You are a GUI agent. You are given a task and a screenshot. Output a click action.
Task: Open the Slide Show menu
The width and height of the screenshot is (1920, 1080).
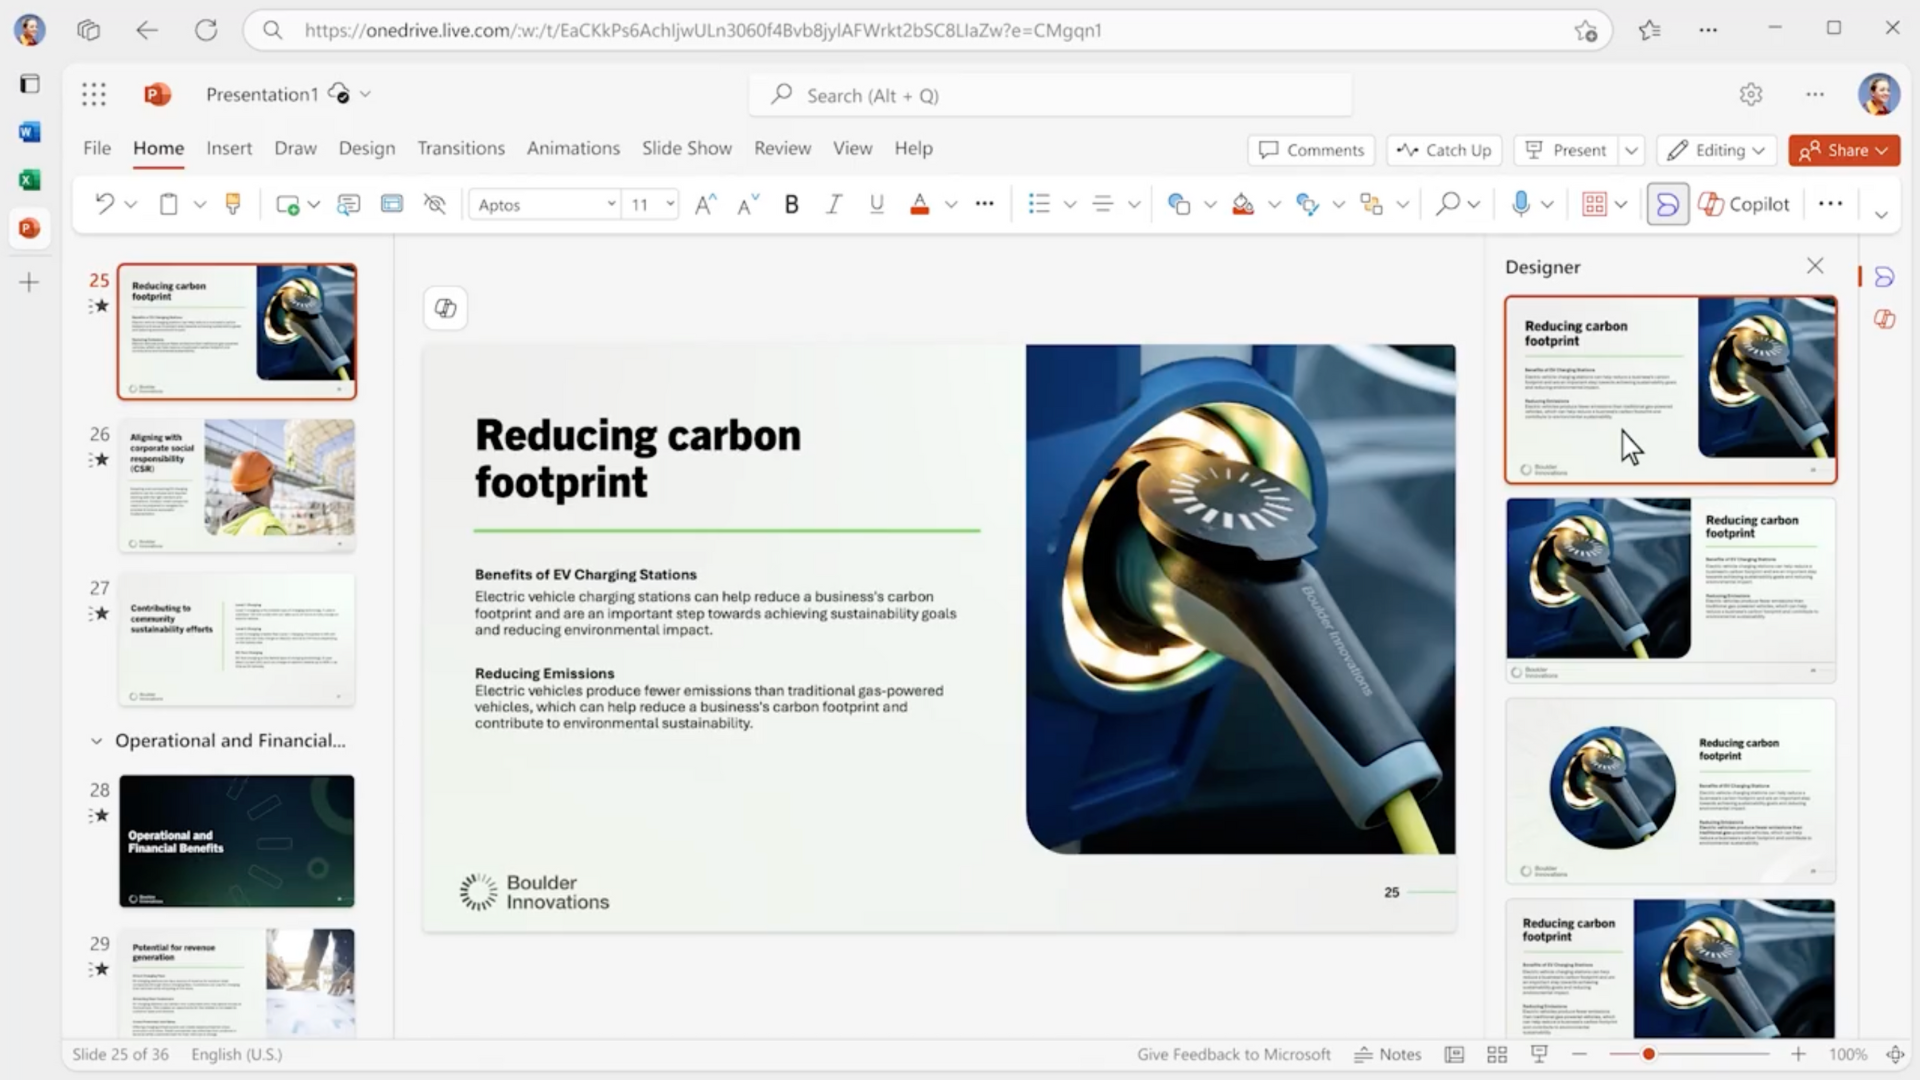coord(687,148)
